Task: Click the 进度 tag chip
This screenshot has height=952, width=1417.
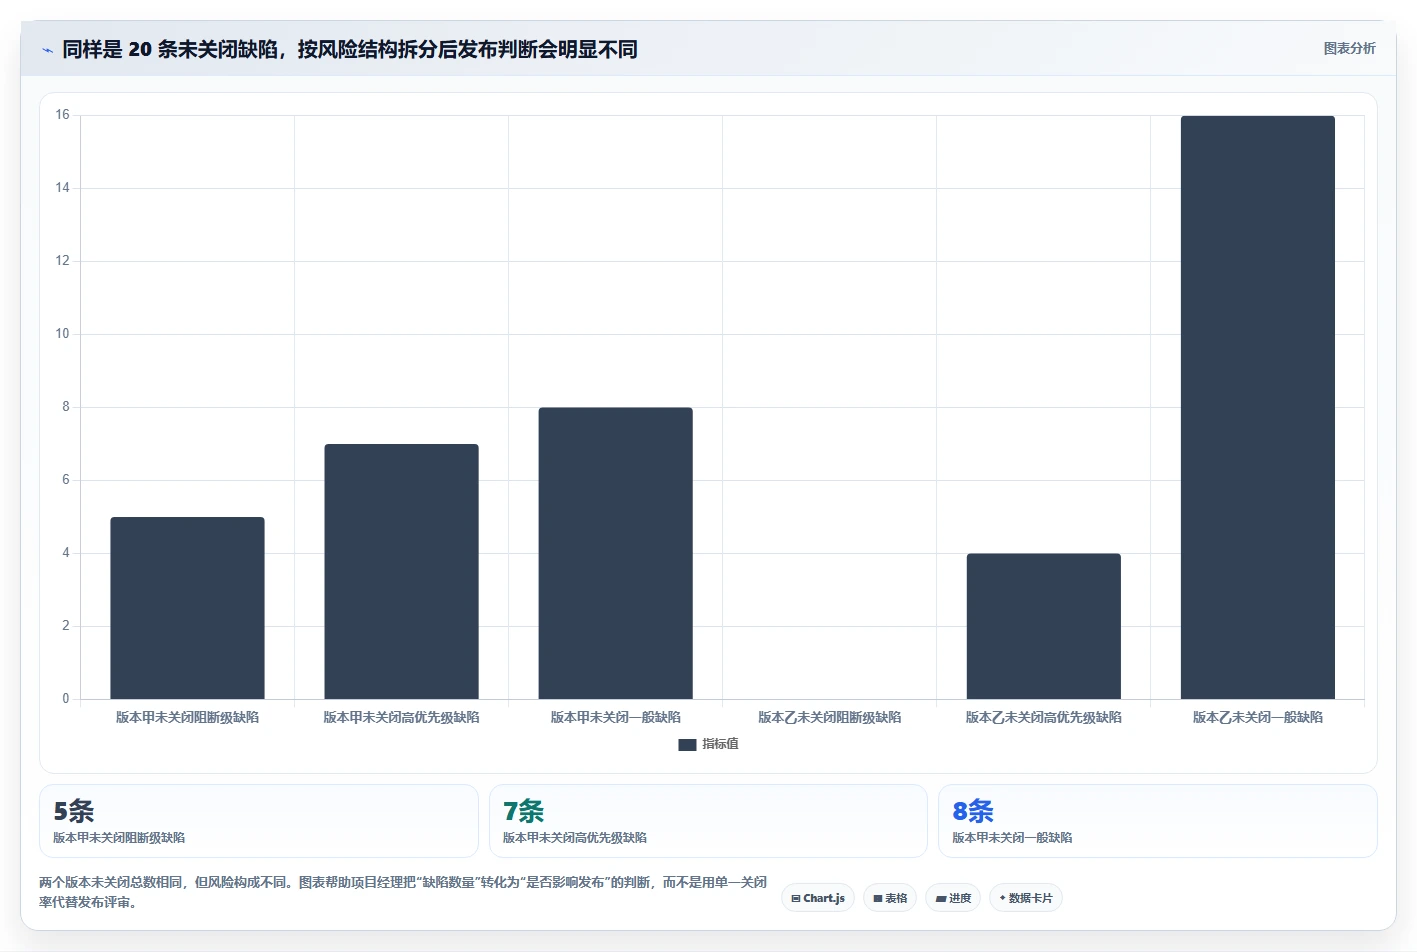Action: (953, 898)
